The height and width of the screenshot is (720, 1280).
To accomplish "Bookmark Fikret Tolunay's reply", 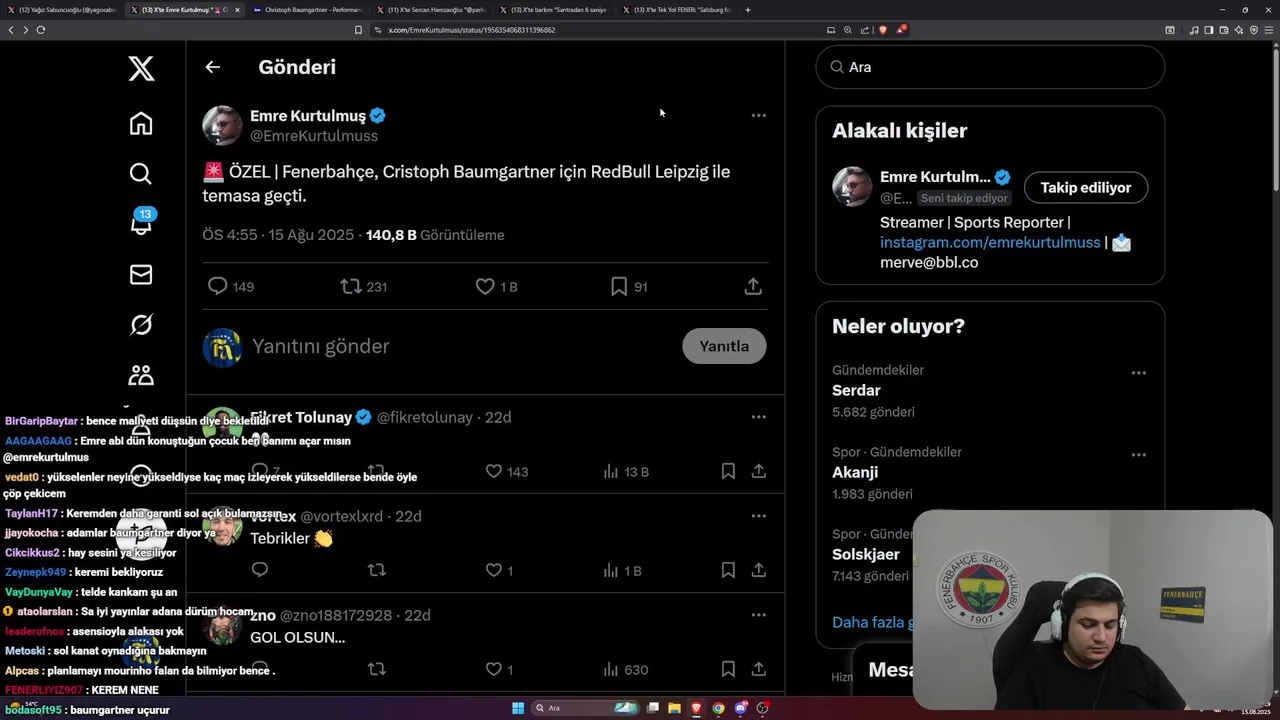I will pos(728,471).
